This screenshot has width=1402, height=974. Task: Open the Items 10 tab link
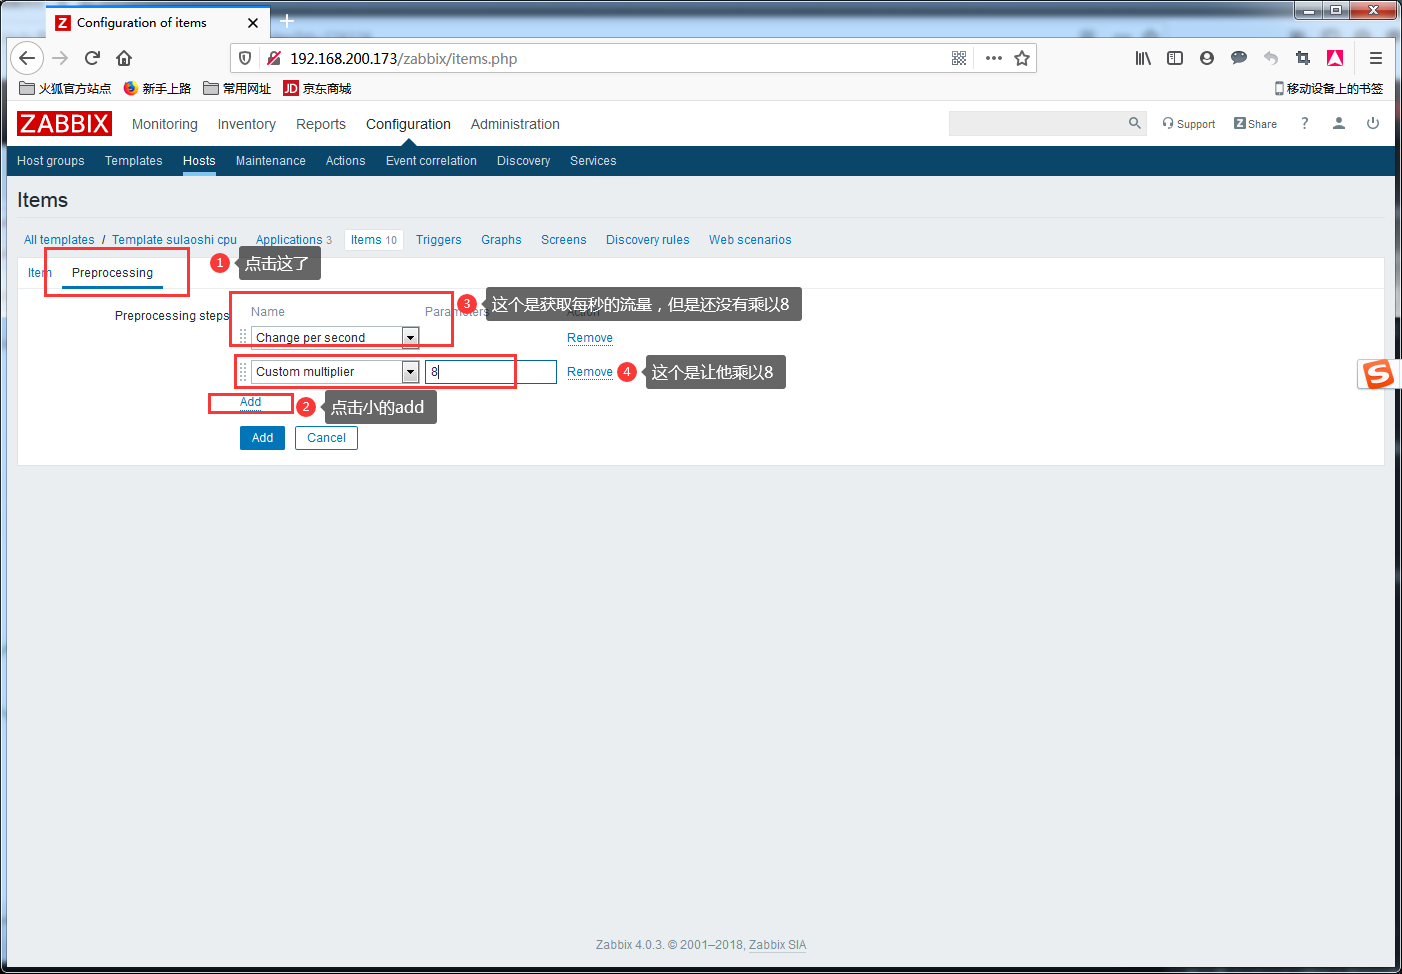374,240
